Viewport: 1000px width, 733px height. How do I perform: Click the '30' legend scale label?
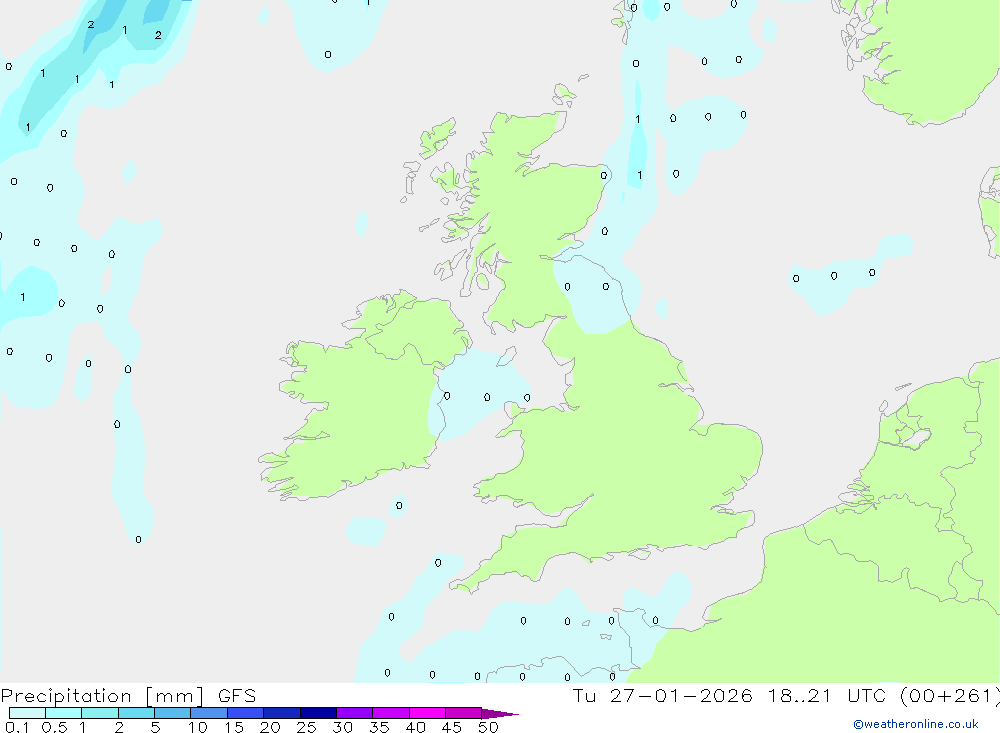(x=343, y=727)
